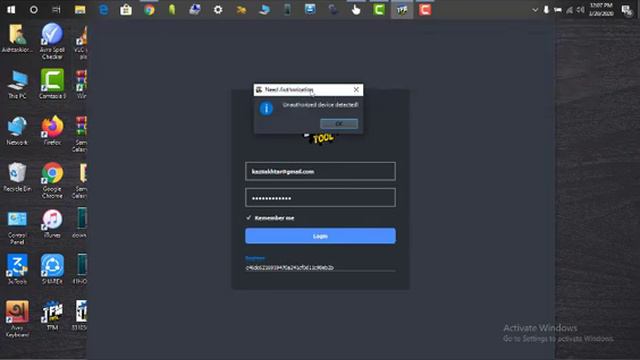The width and height of the screenshot is (640, 360).
Task: Click the green Camtasia taskbar icon
Action: 379,9
